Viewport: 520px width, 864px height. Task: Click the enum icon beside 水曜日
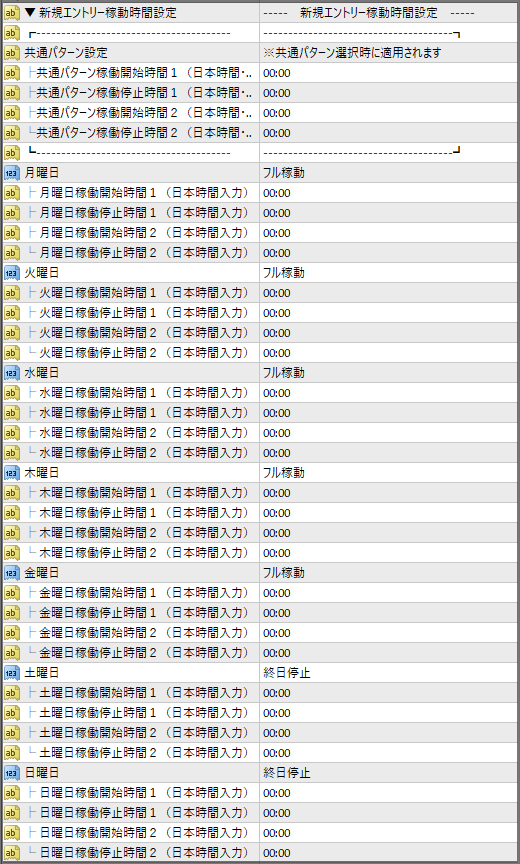coord(12,373)
